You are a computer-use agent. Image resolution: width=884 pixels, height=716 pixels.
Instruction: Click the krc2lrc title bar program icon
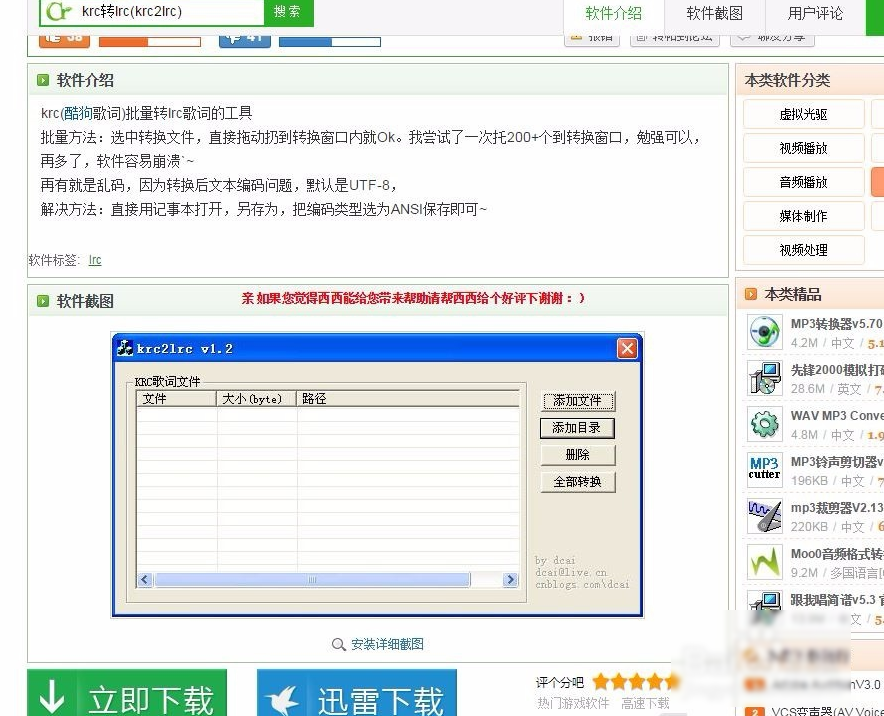coord(125,347)
